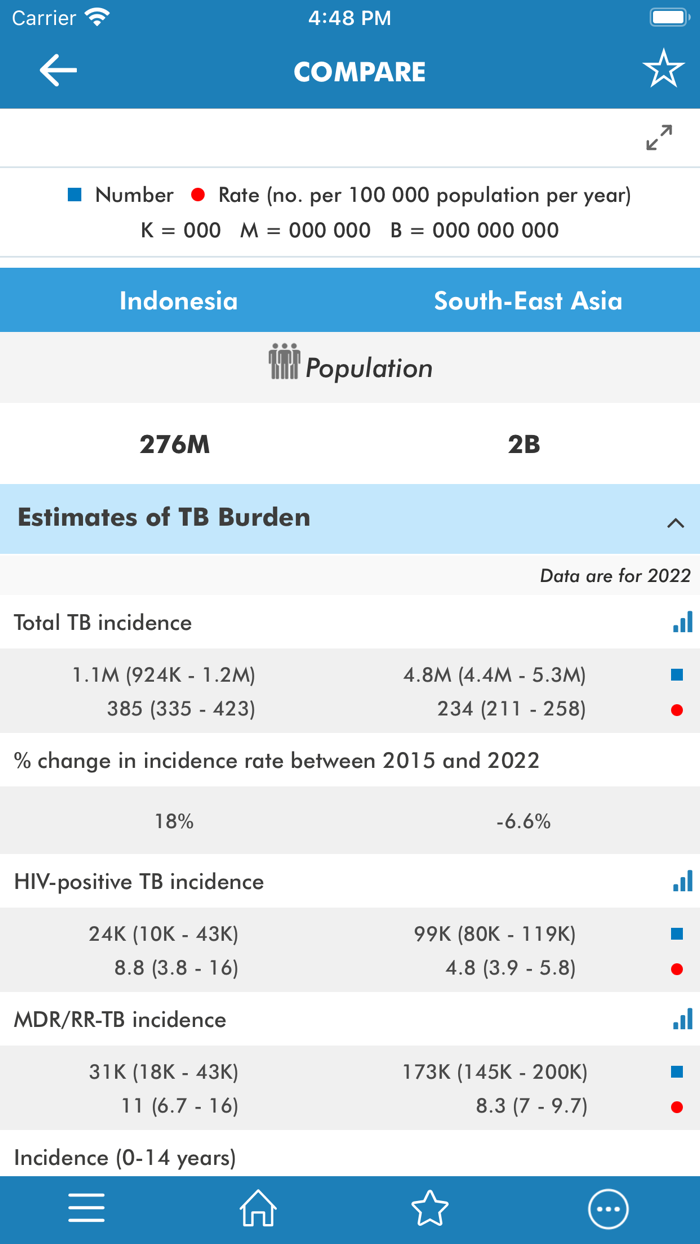Select the South-East Asia column header
This screenshot has height=1244, width=700.
click(x=527, y=299)
